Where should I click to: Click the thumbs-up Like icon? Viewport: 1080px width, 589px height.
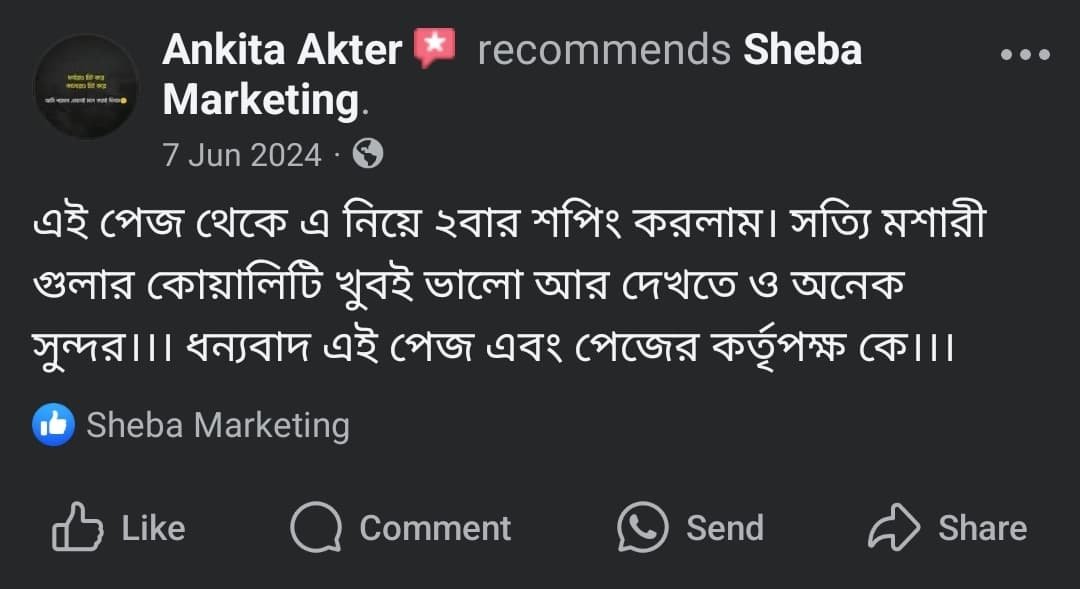(77, 527)
